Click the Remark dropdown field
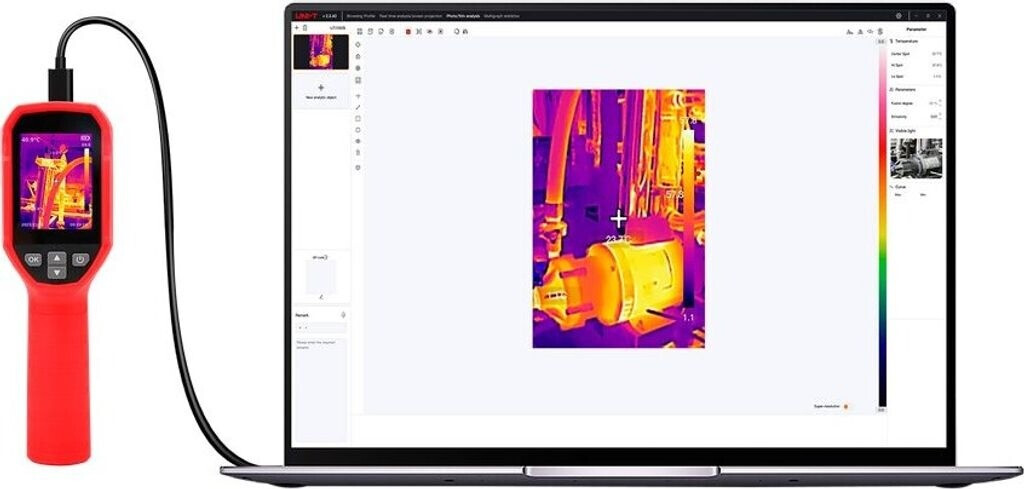The width and height of the screenshot is (1024, 489). [x=321, y=327]
